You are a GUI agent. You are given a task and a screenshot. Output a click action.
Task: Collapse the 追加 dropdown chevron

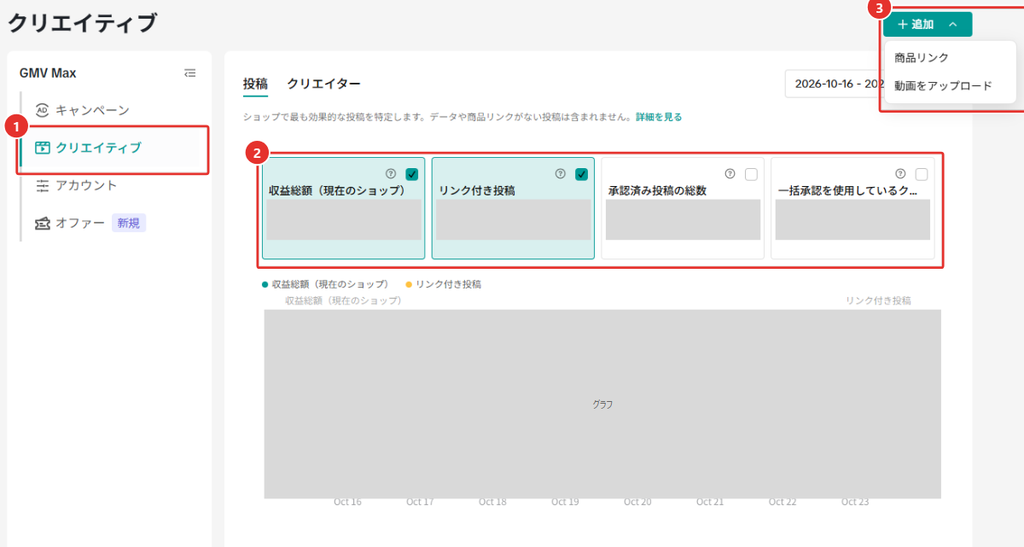953,24
